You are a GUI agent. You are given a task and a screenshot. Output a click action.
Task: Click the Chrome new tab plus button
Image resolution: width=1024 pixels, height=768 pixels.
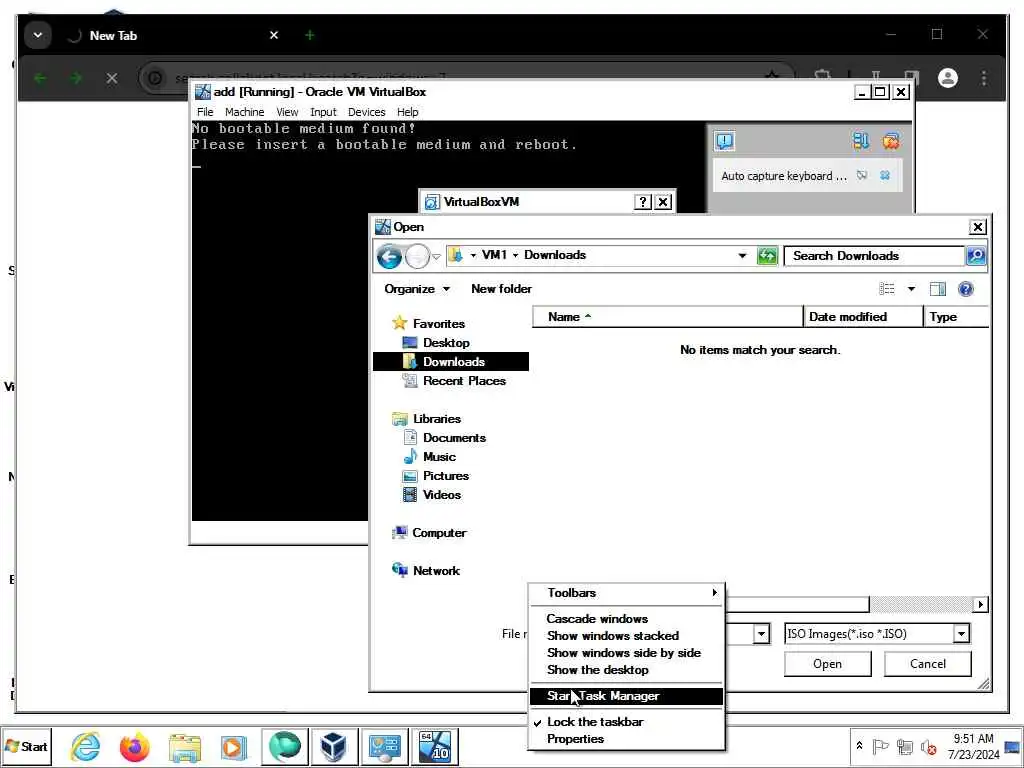310,35
